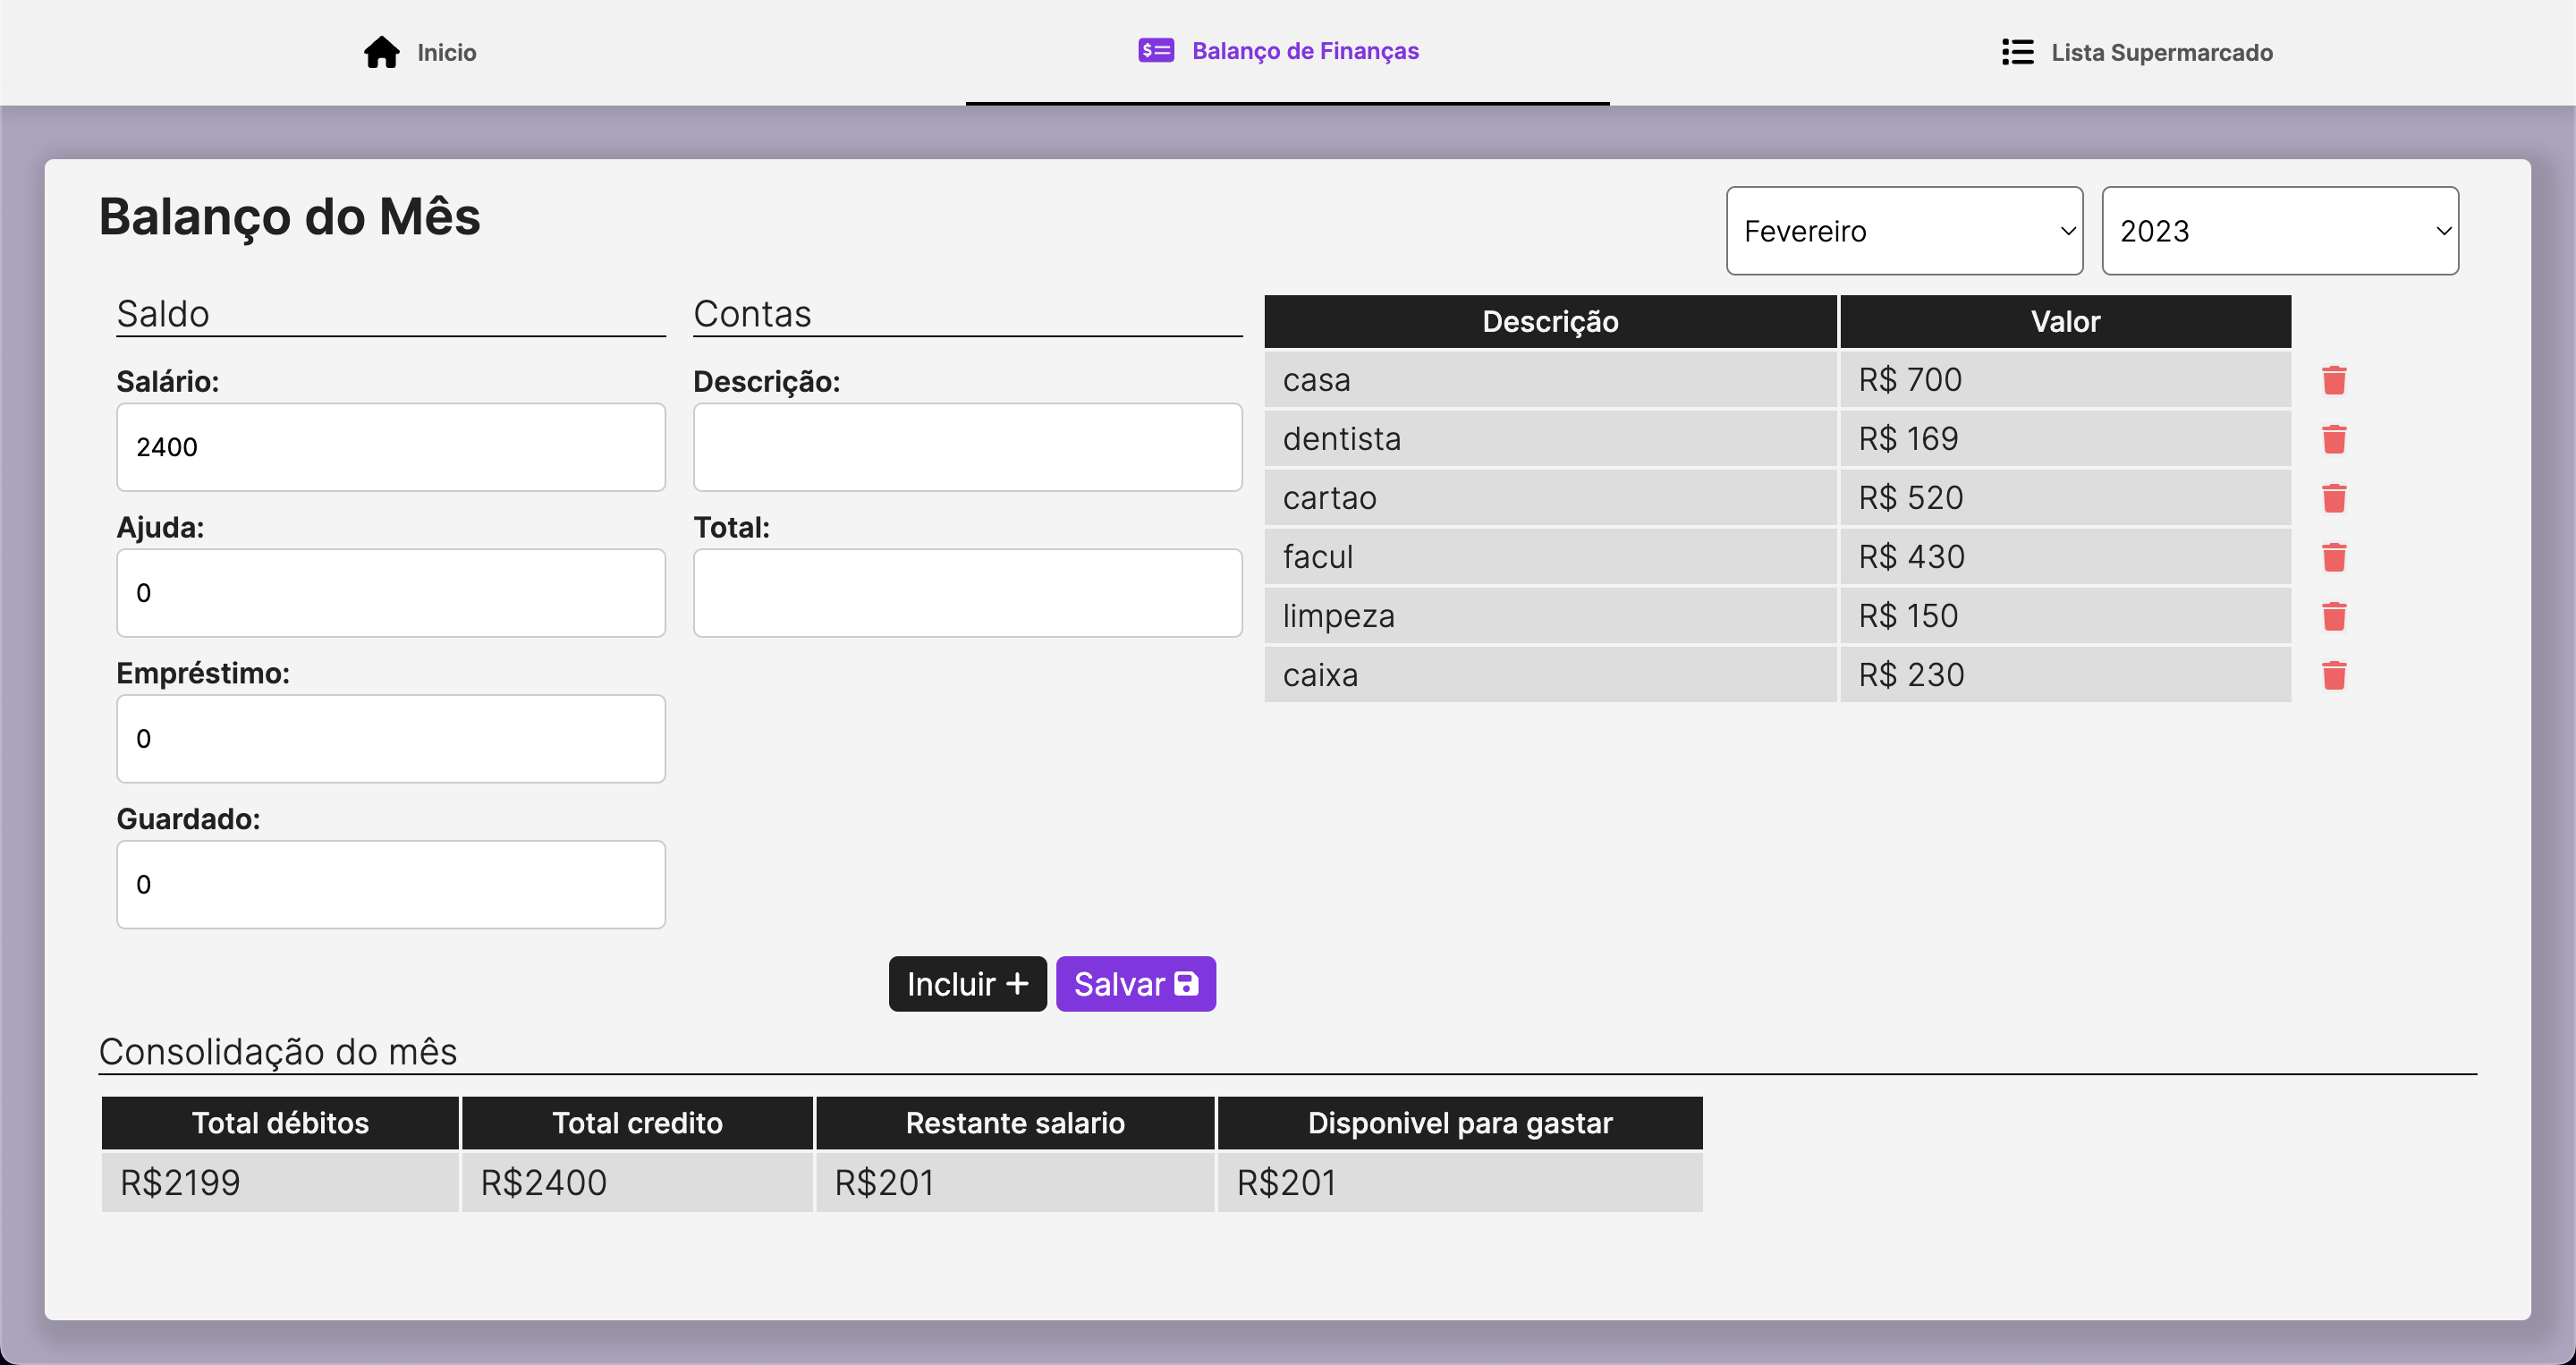Select the Contas Total input box
Image resolution: width=2576 pixels, height=1365 pixels.
(967, 593)
